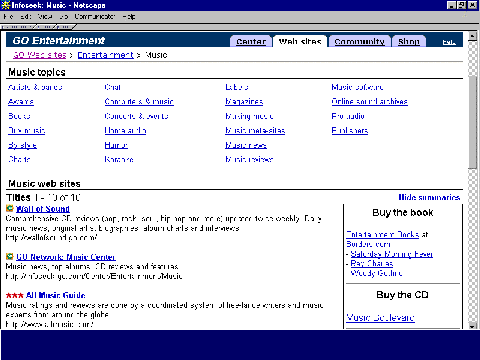
Task: Open the Help menu in the menu bar
Action: (128, 16)
